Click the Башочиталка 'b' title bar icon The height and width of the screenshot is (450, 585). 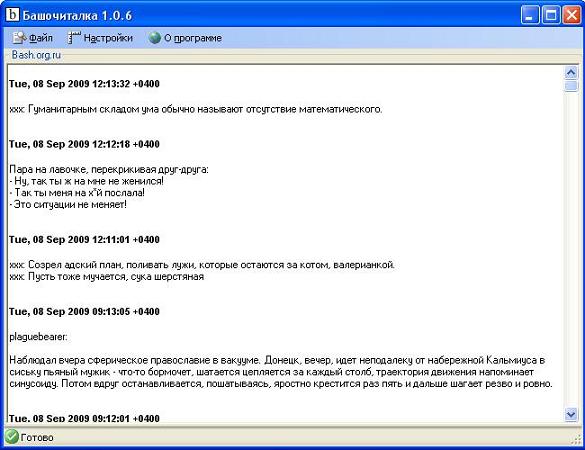(12, 15)
